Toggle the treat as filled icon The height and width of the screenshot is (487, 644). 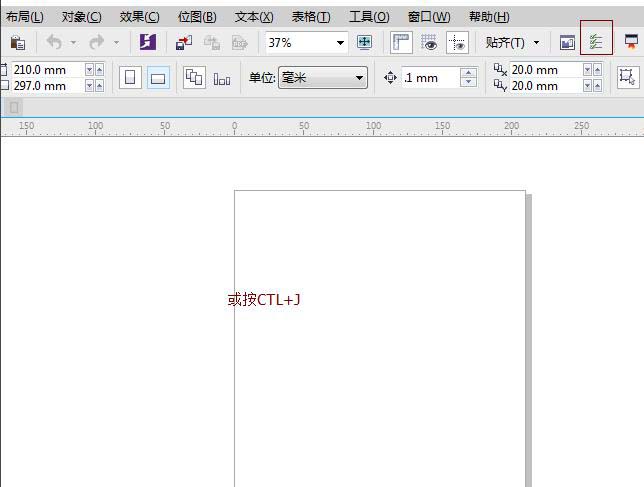pos(628,77)
